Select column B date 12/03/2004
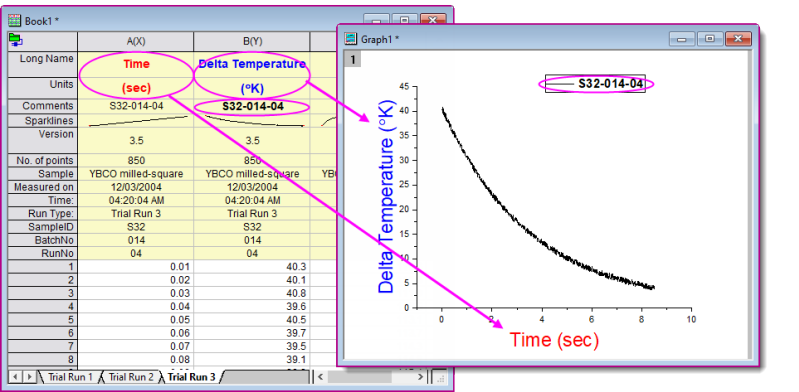Screen dimensions: 799x392 (x=252, y=187)
